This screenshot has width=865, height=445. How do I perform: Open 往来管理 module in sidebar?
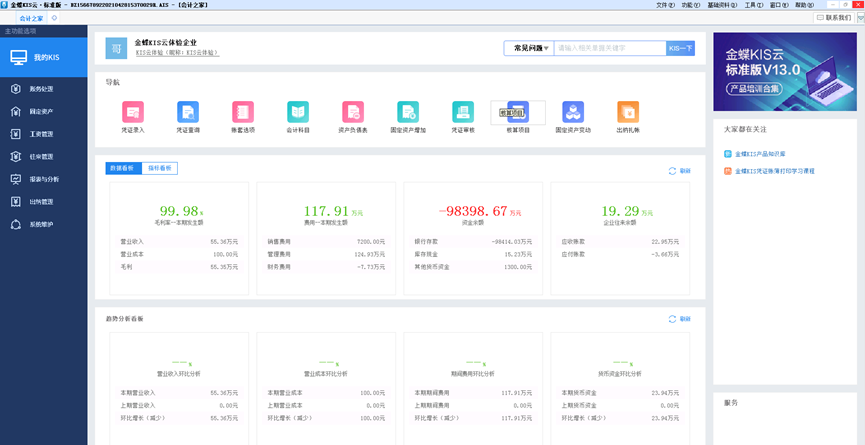(44, 157)
